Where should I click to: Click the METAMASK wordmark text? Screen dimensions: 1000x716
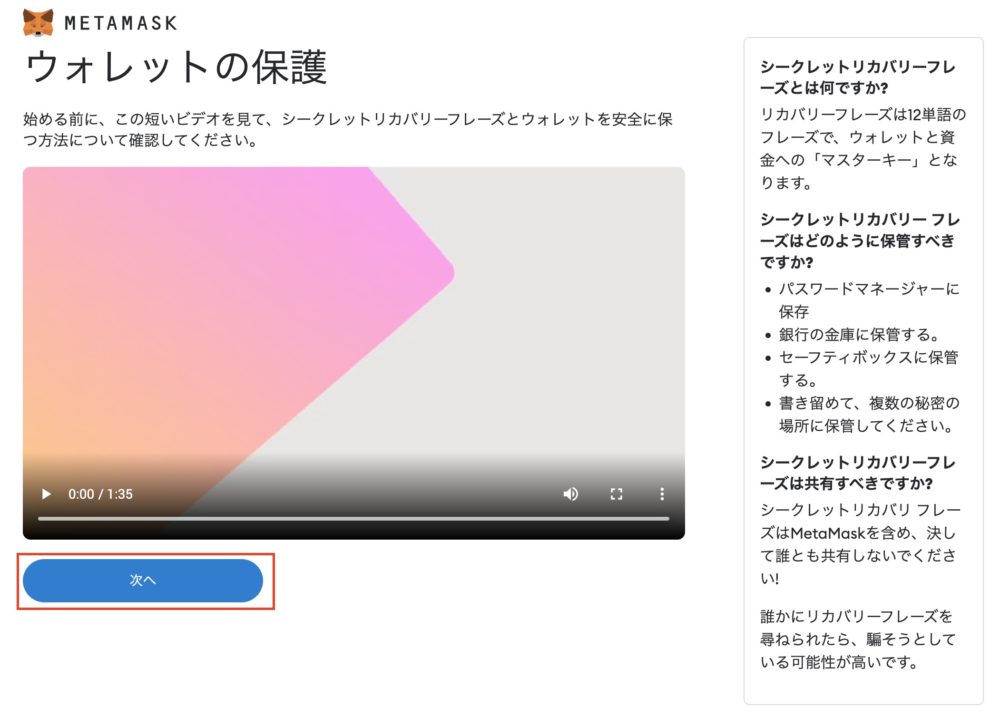(121, 24)
